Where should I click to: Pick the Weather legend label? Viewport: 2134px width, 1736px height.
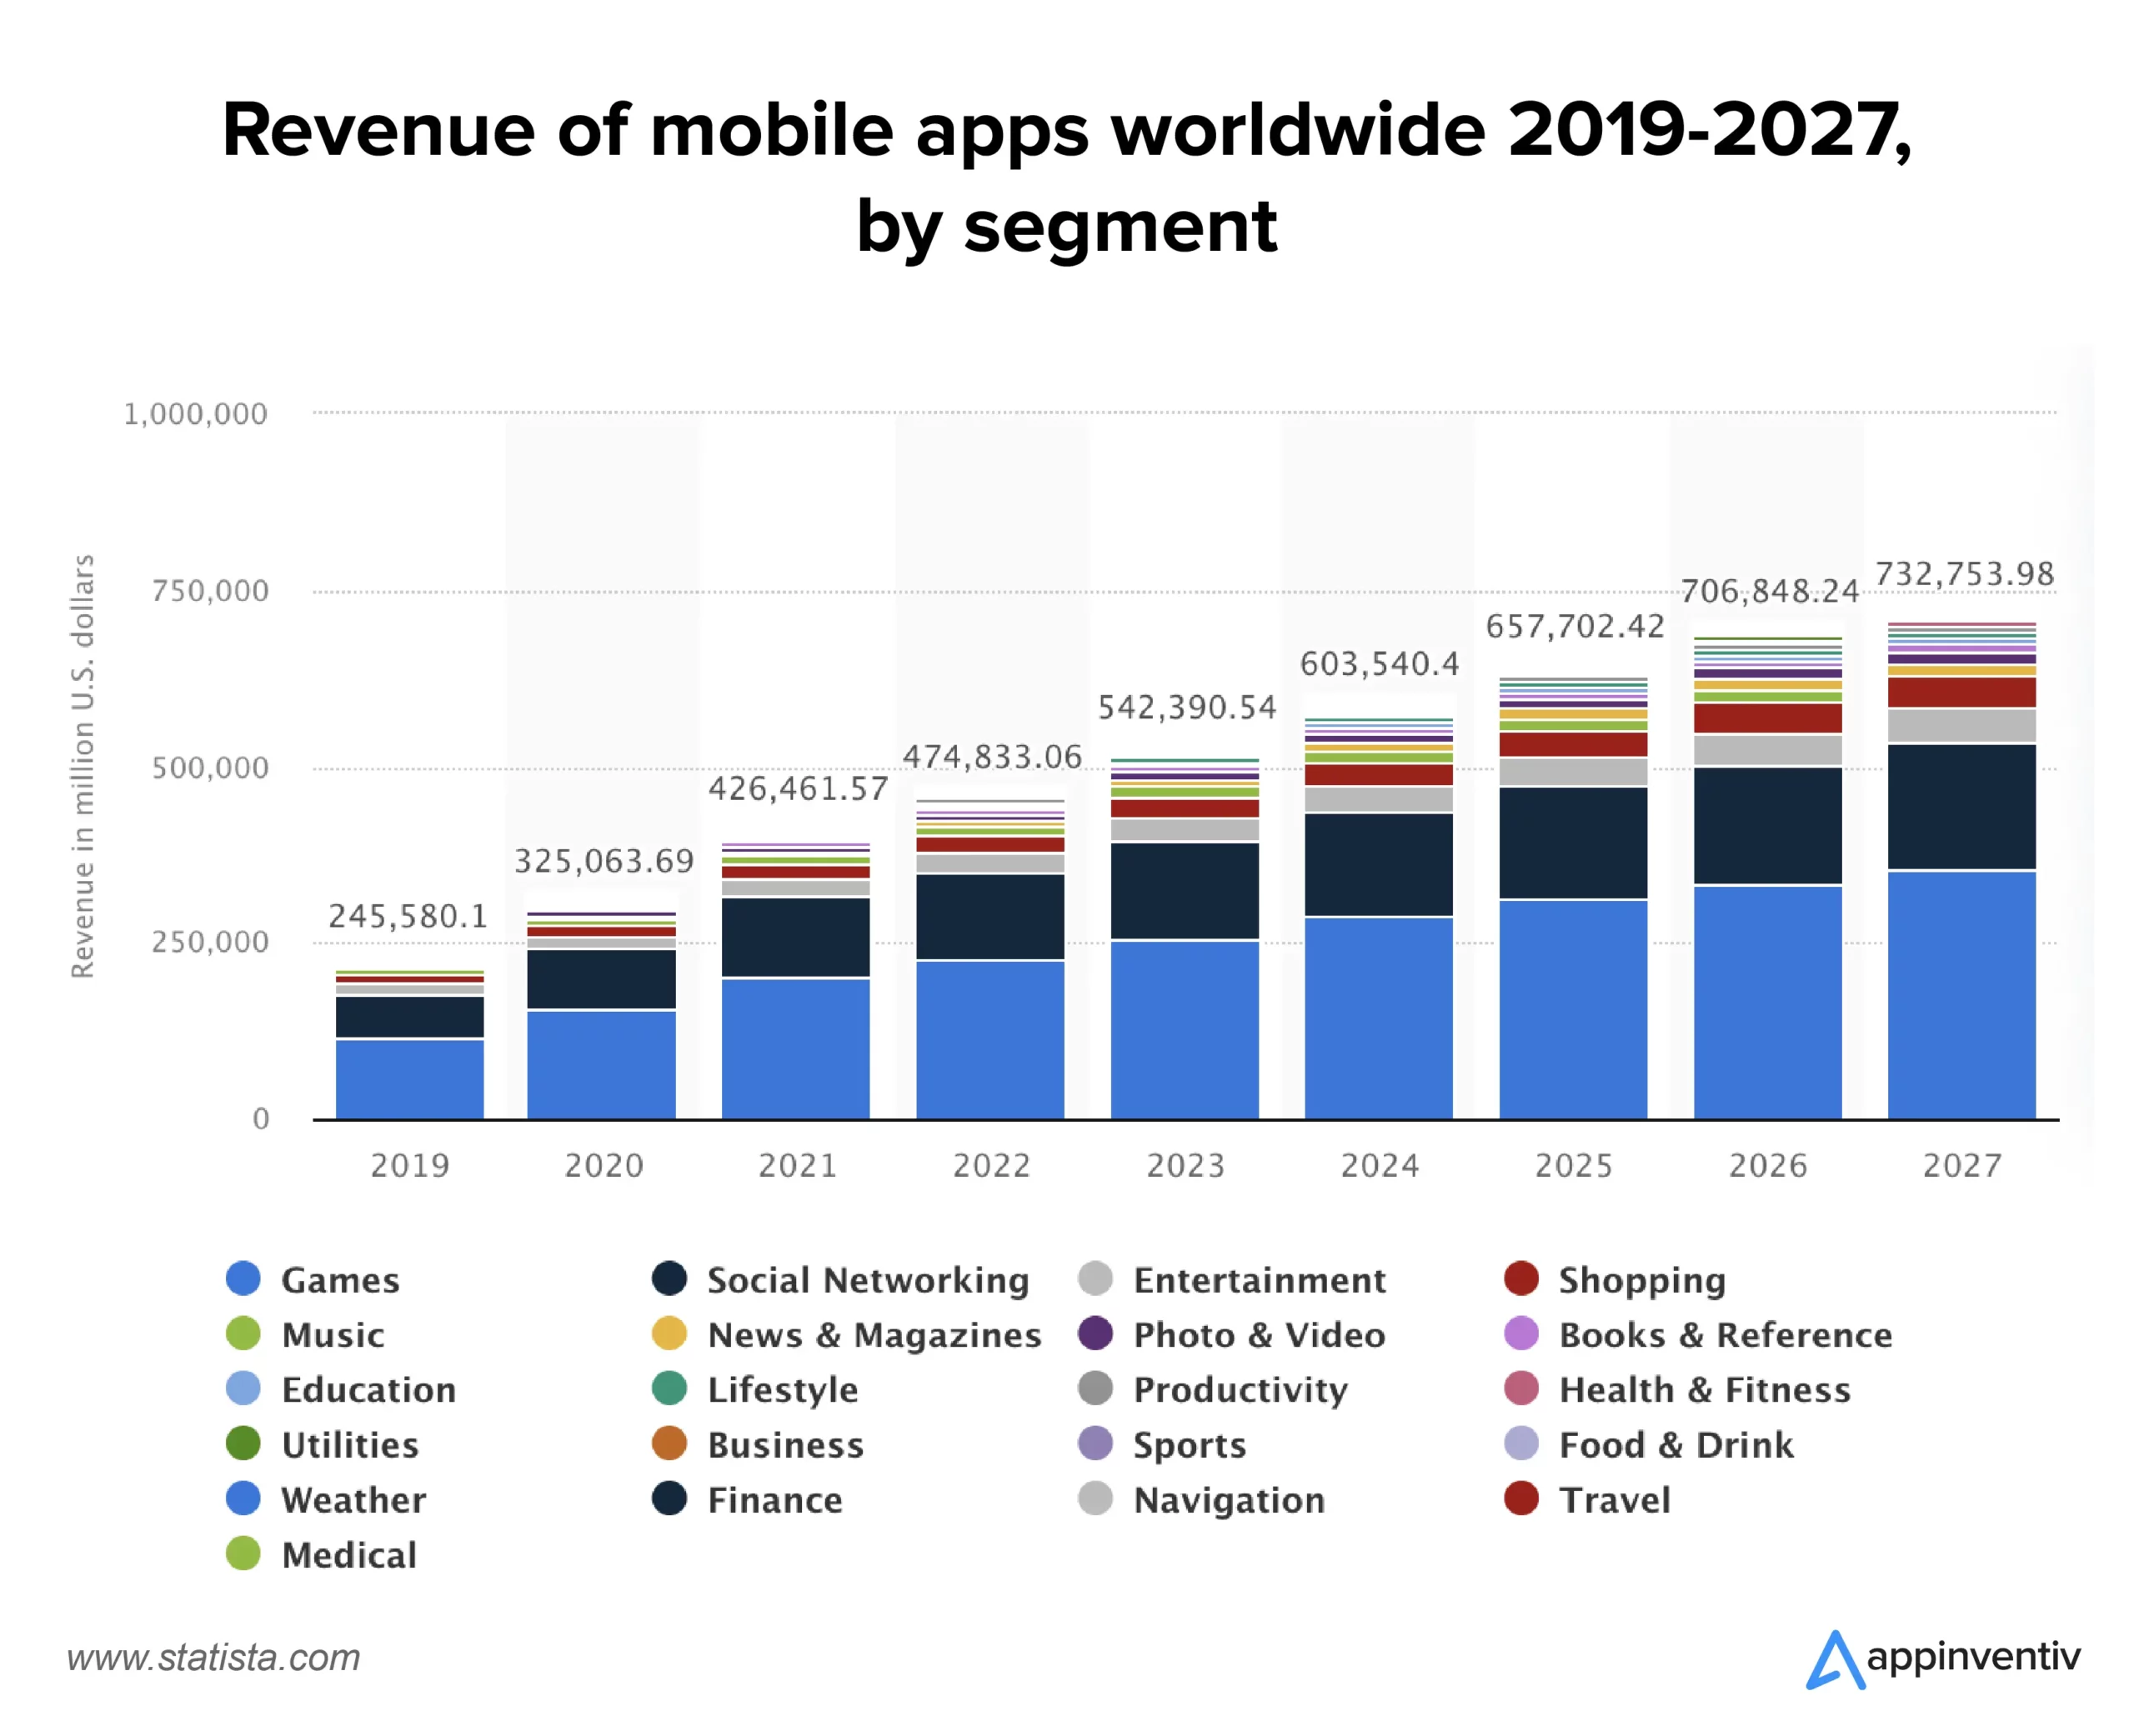(x=354, y=1500)
